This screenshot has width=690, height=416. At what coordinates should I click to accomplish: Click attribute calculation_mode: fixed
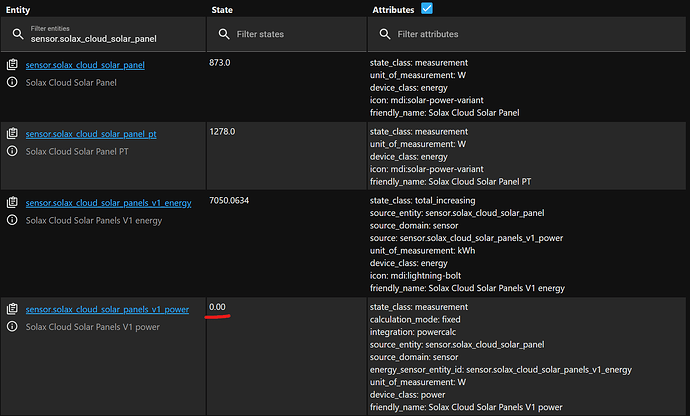coord(415,320)
